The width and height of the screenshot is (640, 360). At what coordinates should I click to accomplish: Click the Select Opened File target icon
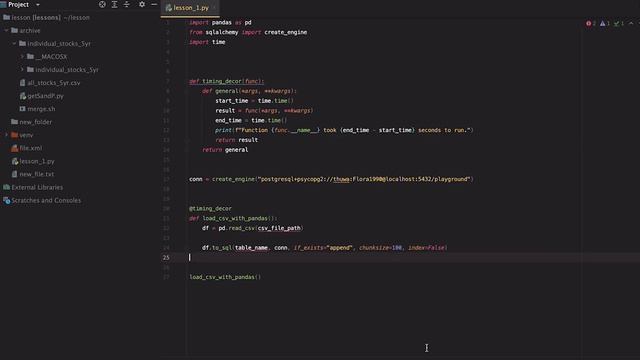(102, 4)
